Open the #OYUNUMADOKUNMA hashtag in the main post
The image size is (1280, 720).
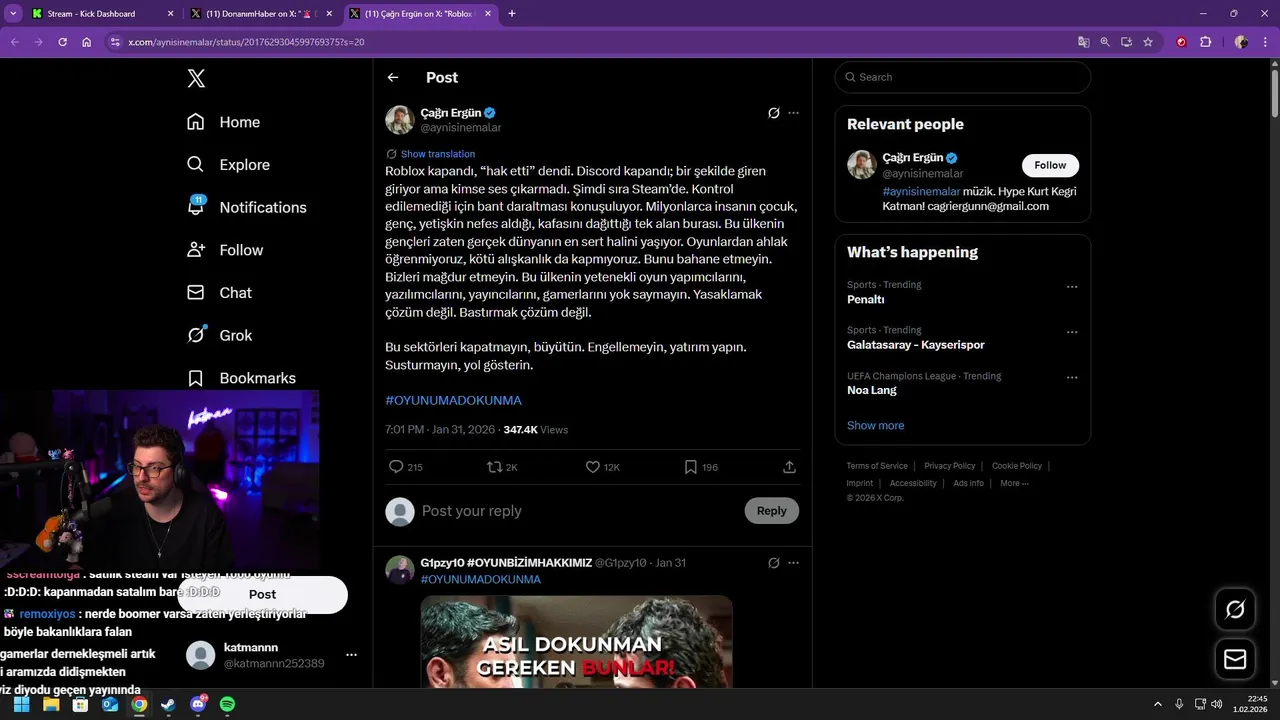pyautogui.click(x=453, y=400)
